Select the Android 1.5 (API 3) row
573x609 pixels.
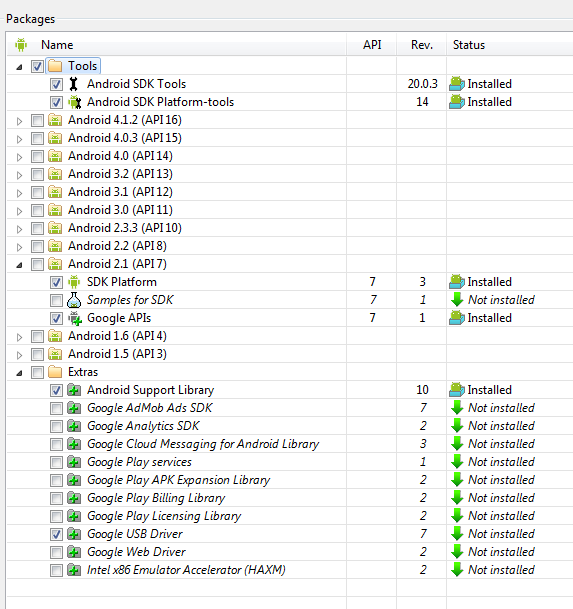pos(290,354)
